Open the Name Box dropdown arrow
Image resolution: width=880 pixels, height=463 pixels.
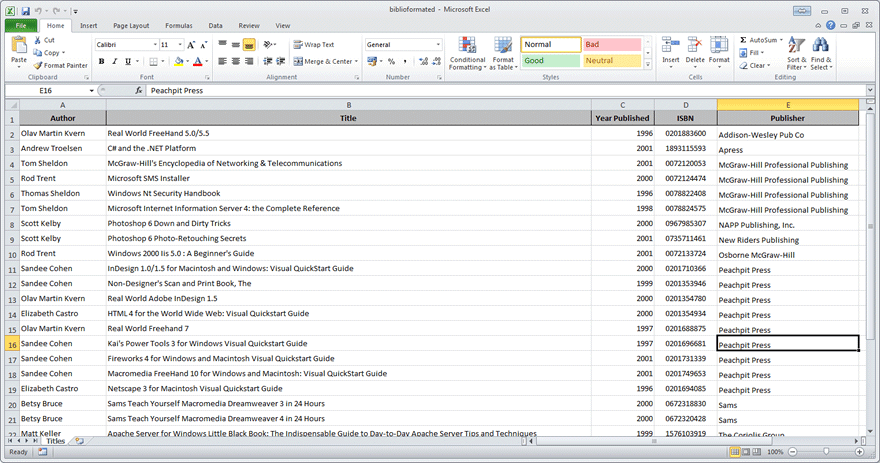91,90
